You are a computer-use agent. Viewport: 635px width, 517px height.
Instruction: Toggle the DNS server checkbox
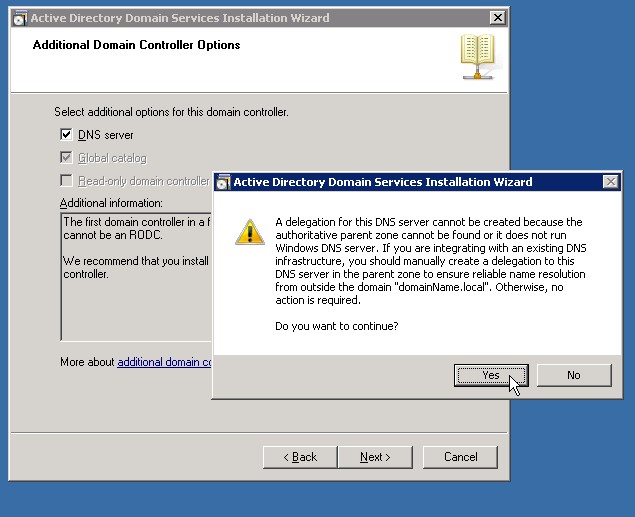[x=67, y=135]
